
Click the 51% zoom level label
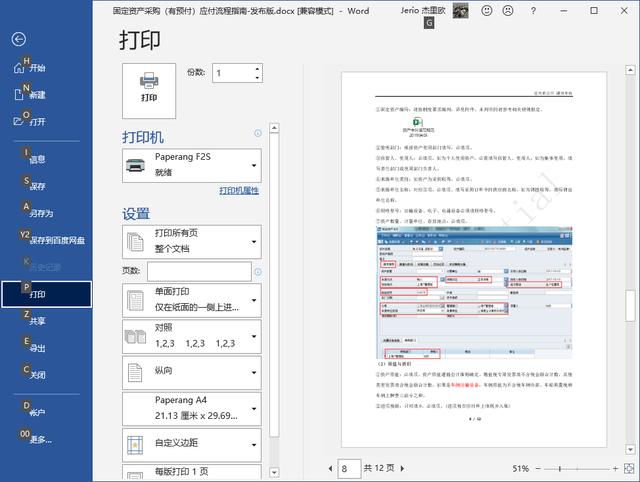(520, 469)
